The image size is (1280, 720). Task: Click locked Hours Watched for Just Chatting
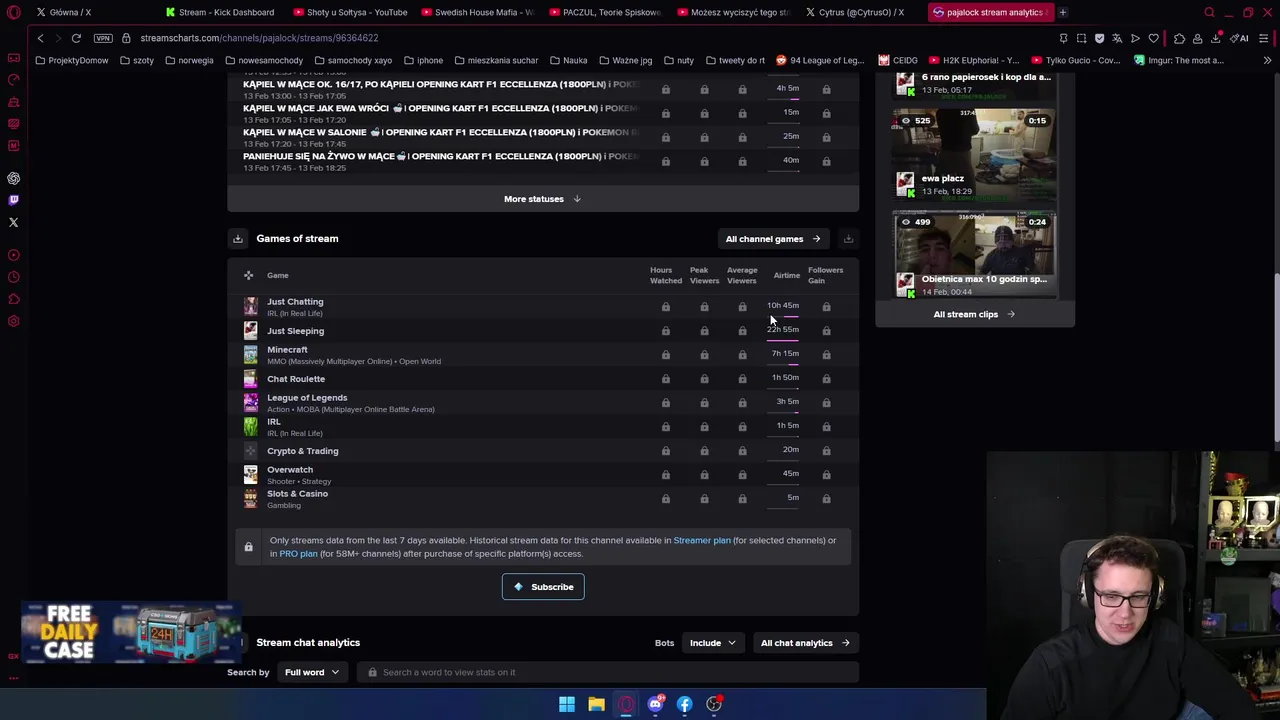point(666,307)
